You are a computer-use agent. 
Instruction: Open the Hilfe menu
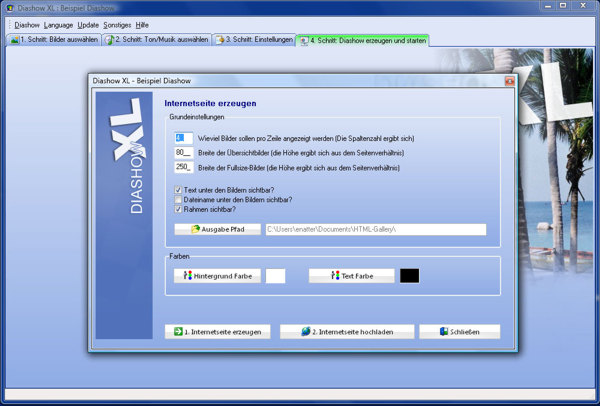[142, 25]
